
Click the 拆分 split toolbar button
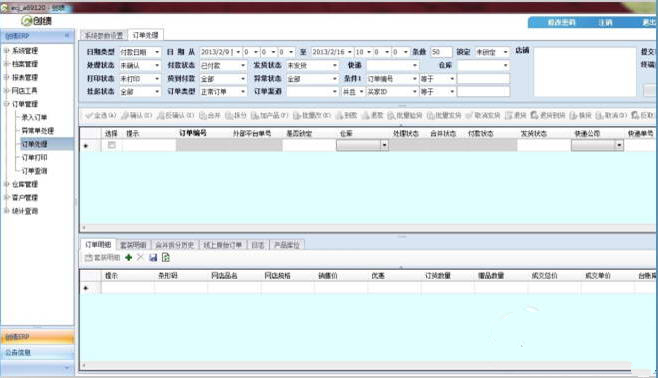pos(236,115)
